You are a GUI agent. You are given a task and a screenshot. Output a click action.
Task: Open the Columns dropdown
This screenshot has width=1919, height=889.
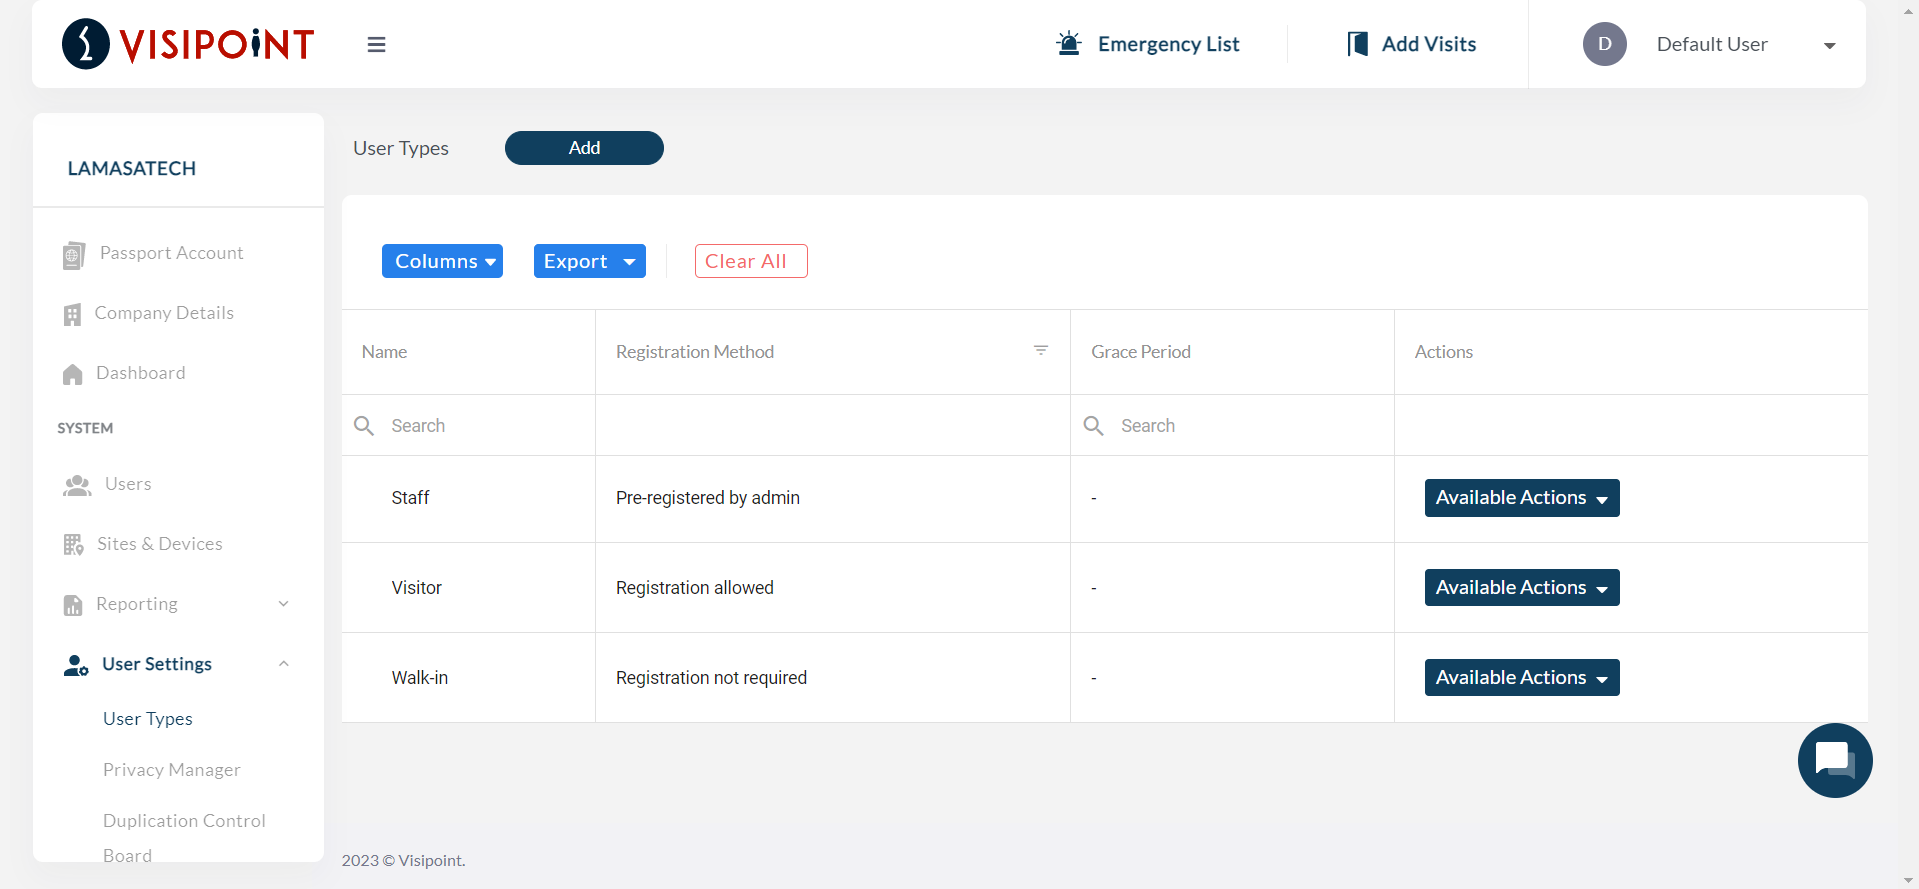[x=442, y=261]
